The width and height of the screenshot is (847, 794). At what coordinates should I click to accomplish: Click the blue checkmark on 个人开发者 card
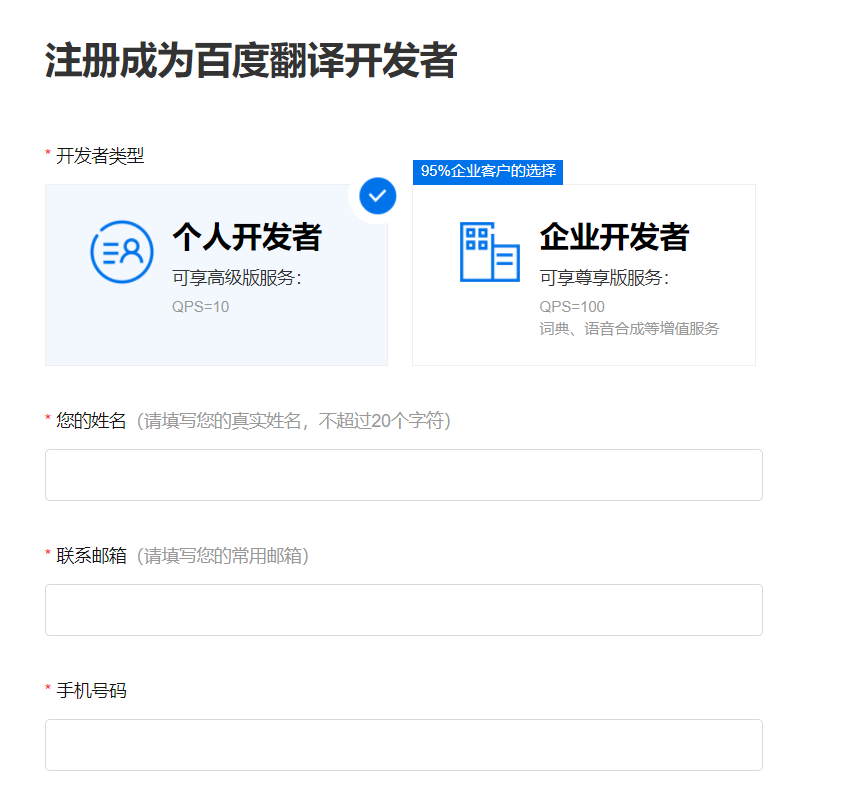[x=377, y=196]
